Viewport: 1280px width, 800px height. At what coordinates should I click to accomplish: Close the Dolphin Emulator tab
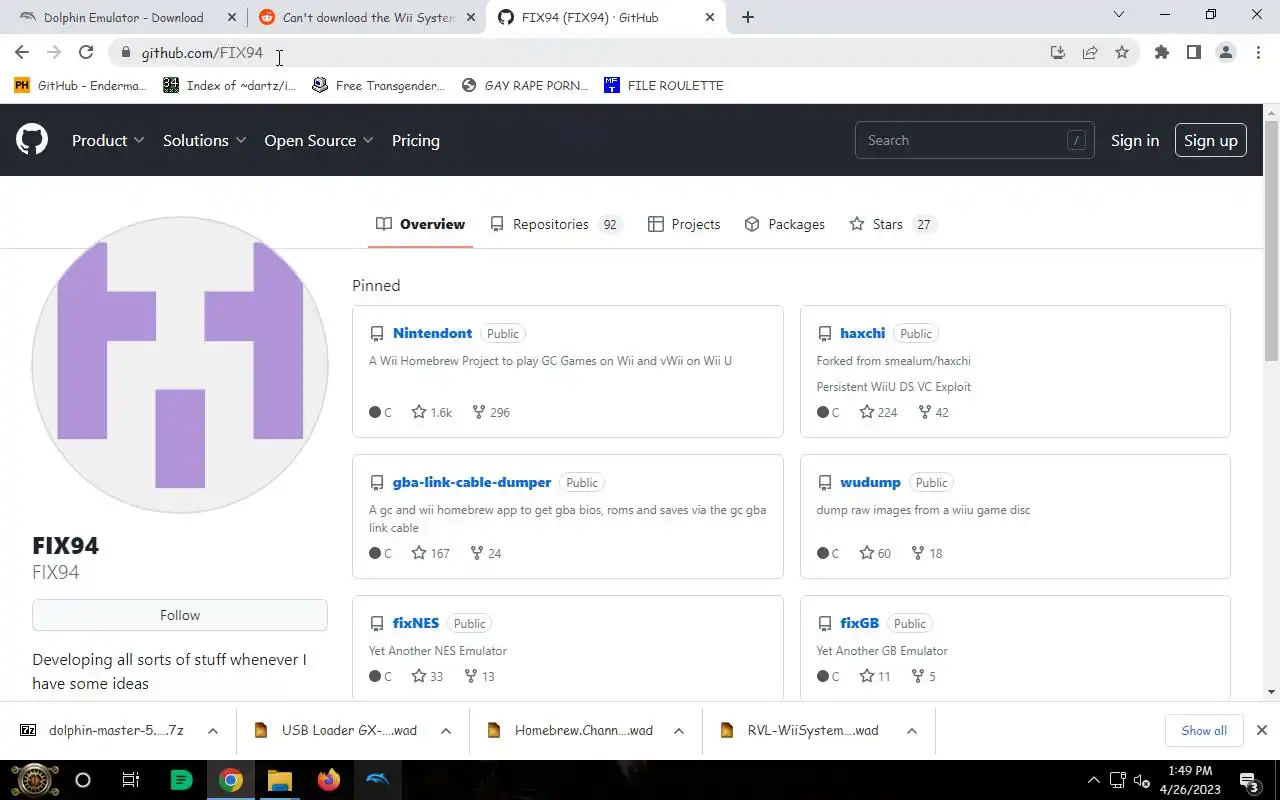(231, 17)
